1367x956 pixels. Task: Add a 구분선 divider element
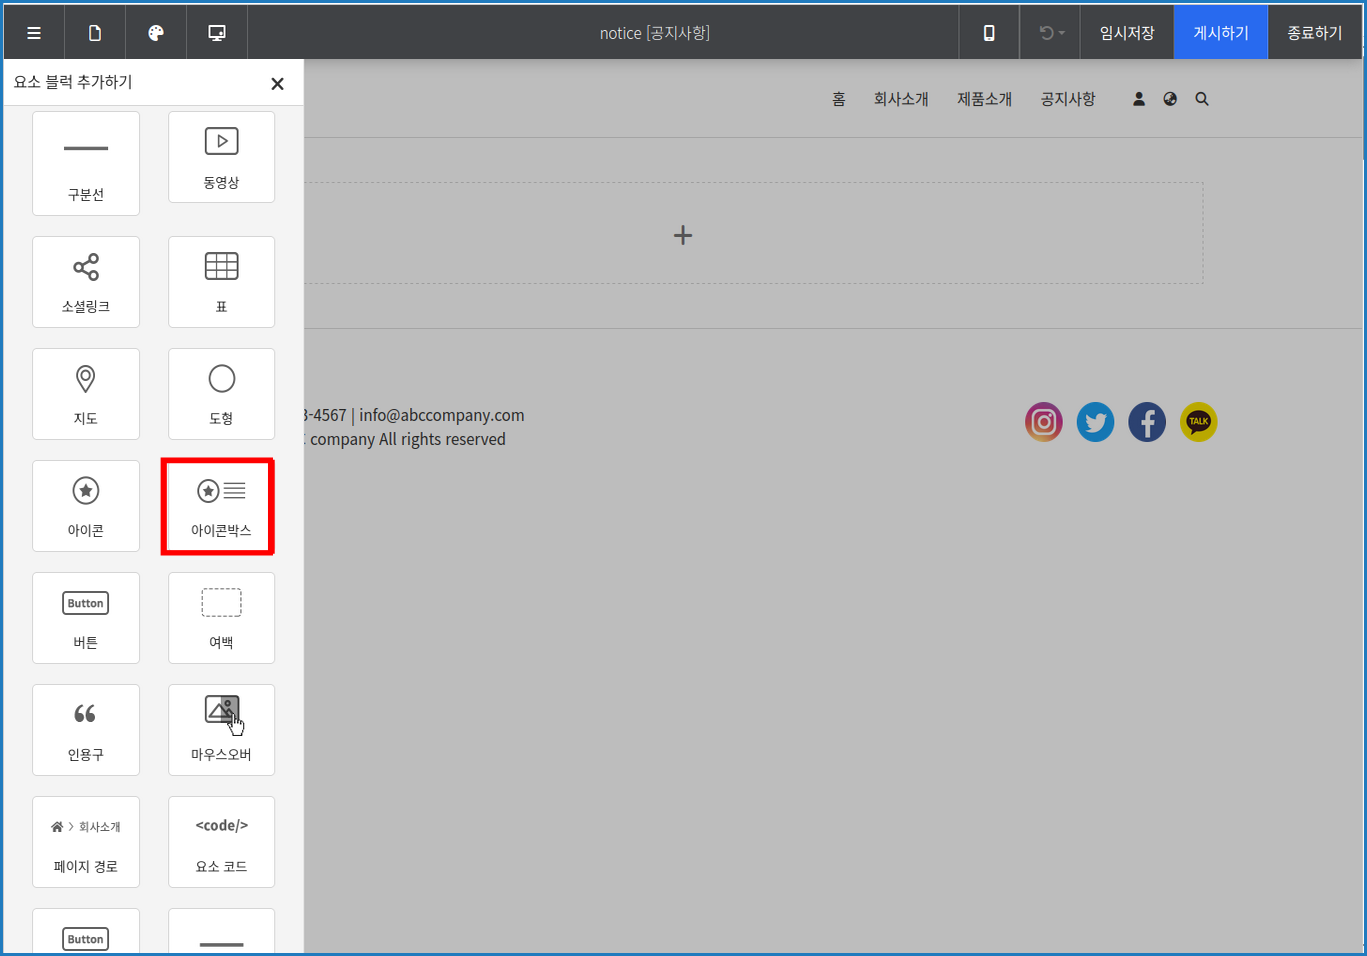86,163
